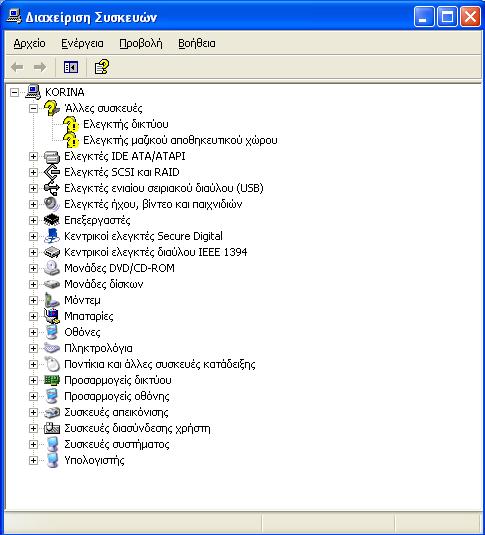Click the sound, video and game controllers icon
Image resolution: width=485 pixels, height=535 pixels.
coord(52,204)
